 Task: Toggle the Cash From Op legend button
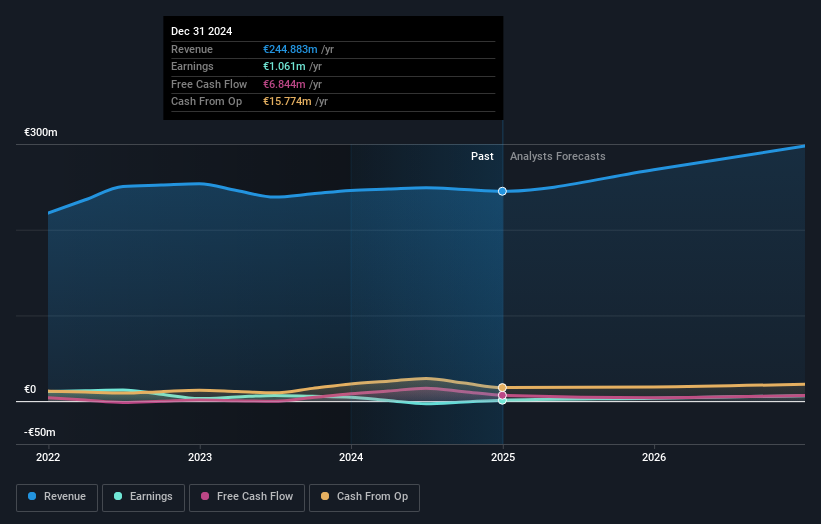pos(364,497)
